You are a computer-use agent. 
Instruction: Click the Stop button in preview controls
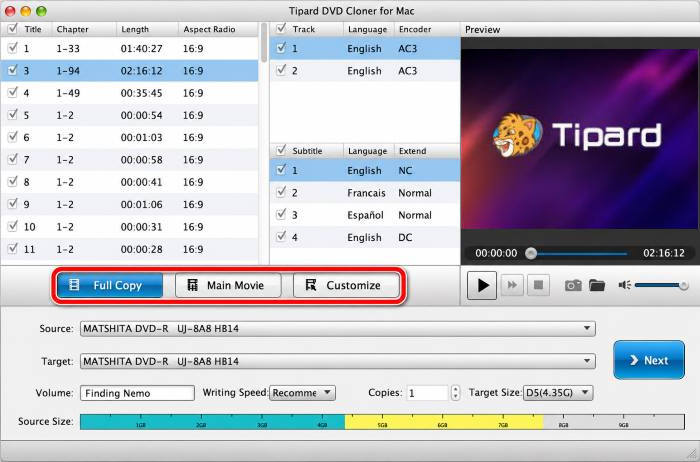[538, 285]
